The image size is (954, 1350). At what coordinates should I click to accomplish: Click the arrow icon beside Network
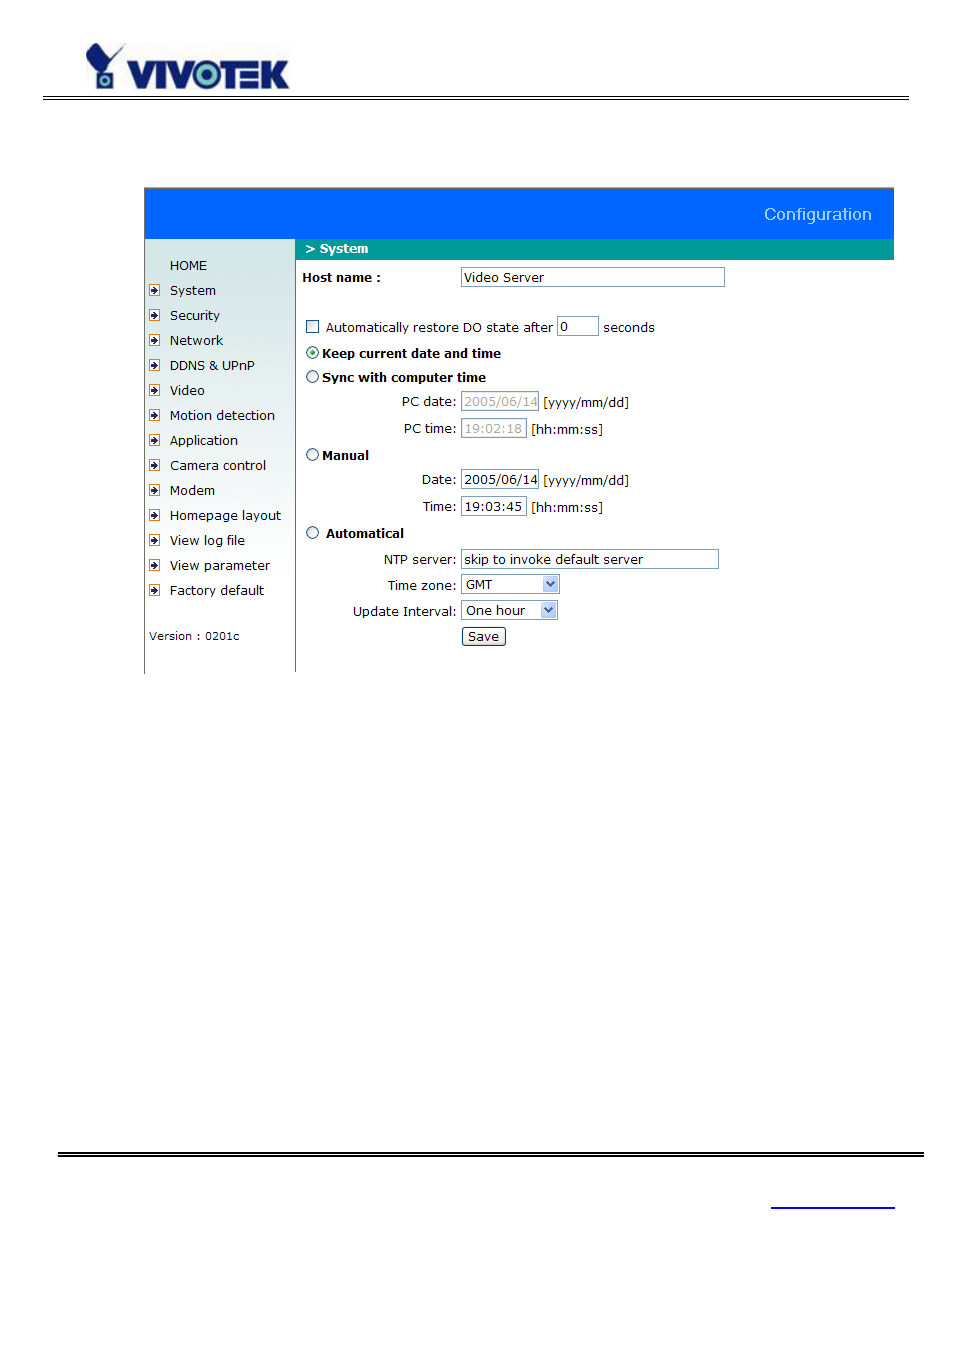click(x=155, y=341)
